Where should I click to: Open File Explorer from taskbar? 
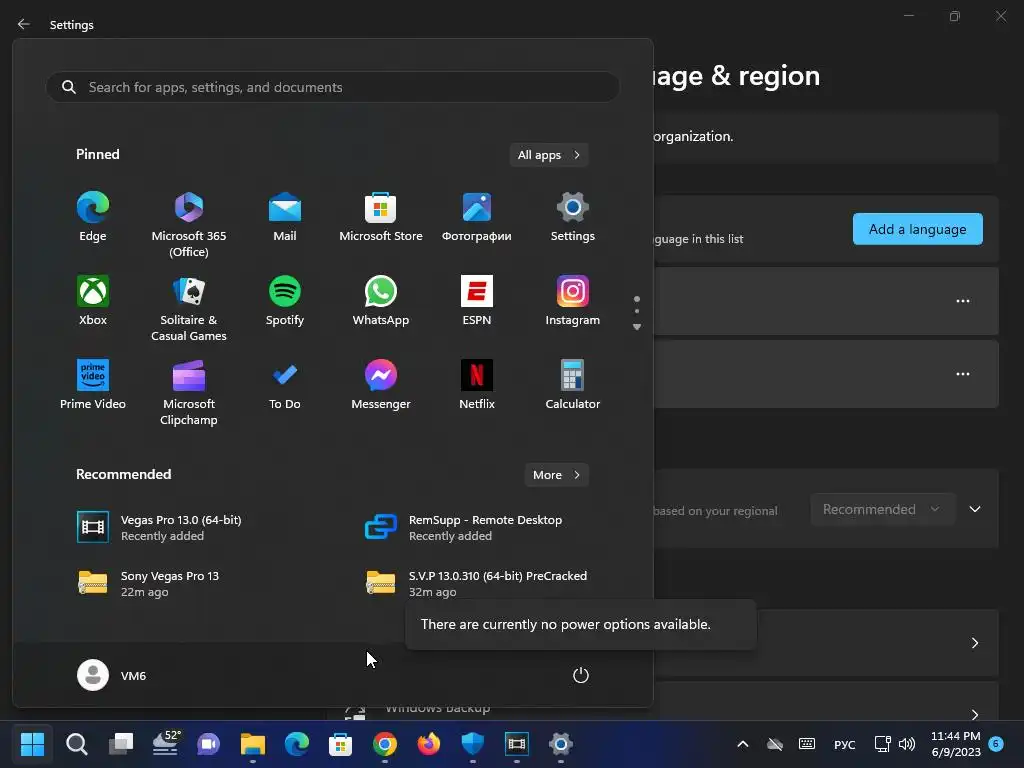pos(253,744)
